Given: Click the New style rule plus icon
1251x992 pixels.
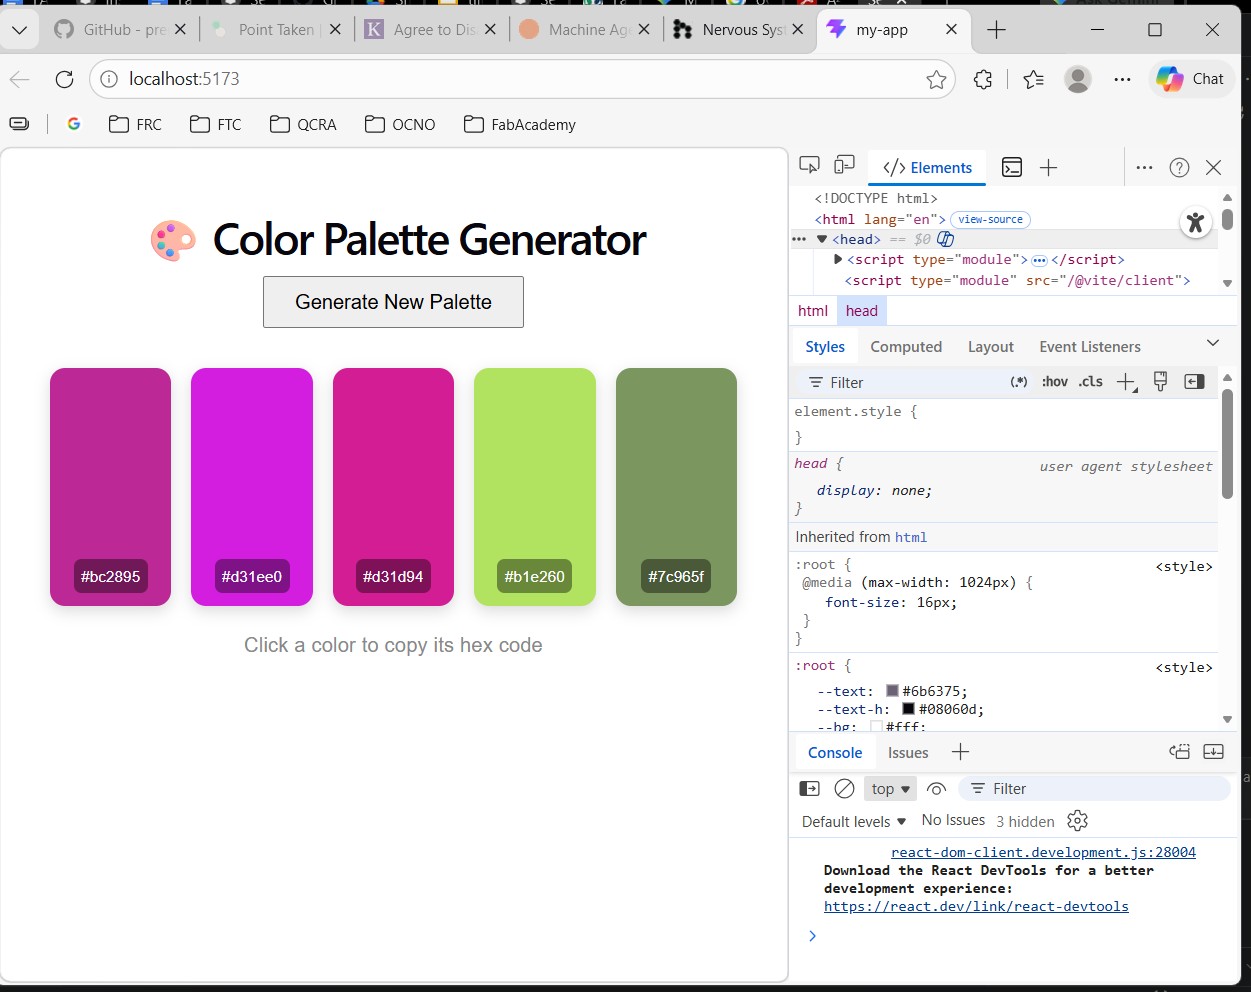Looking at the screenshot, I should 1127,382.
